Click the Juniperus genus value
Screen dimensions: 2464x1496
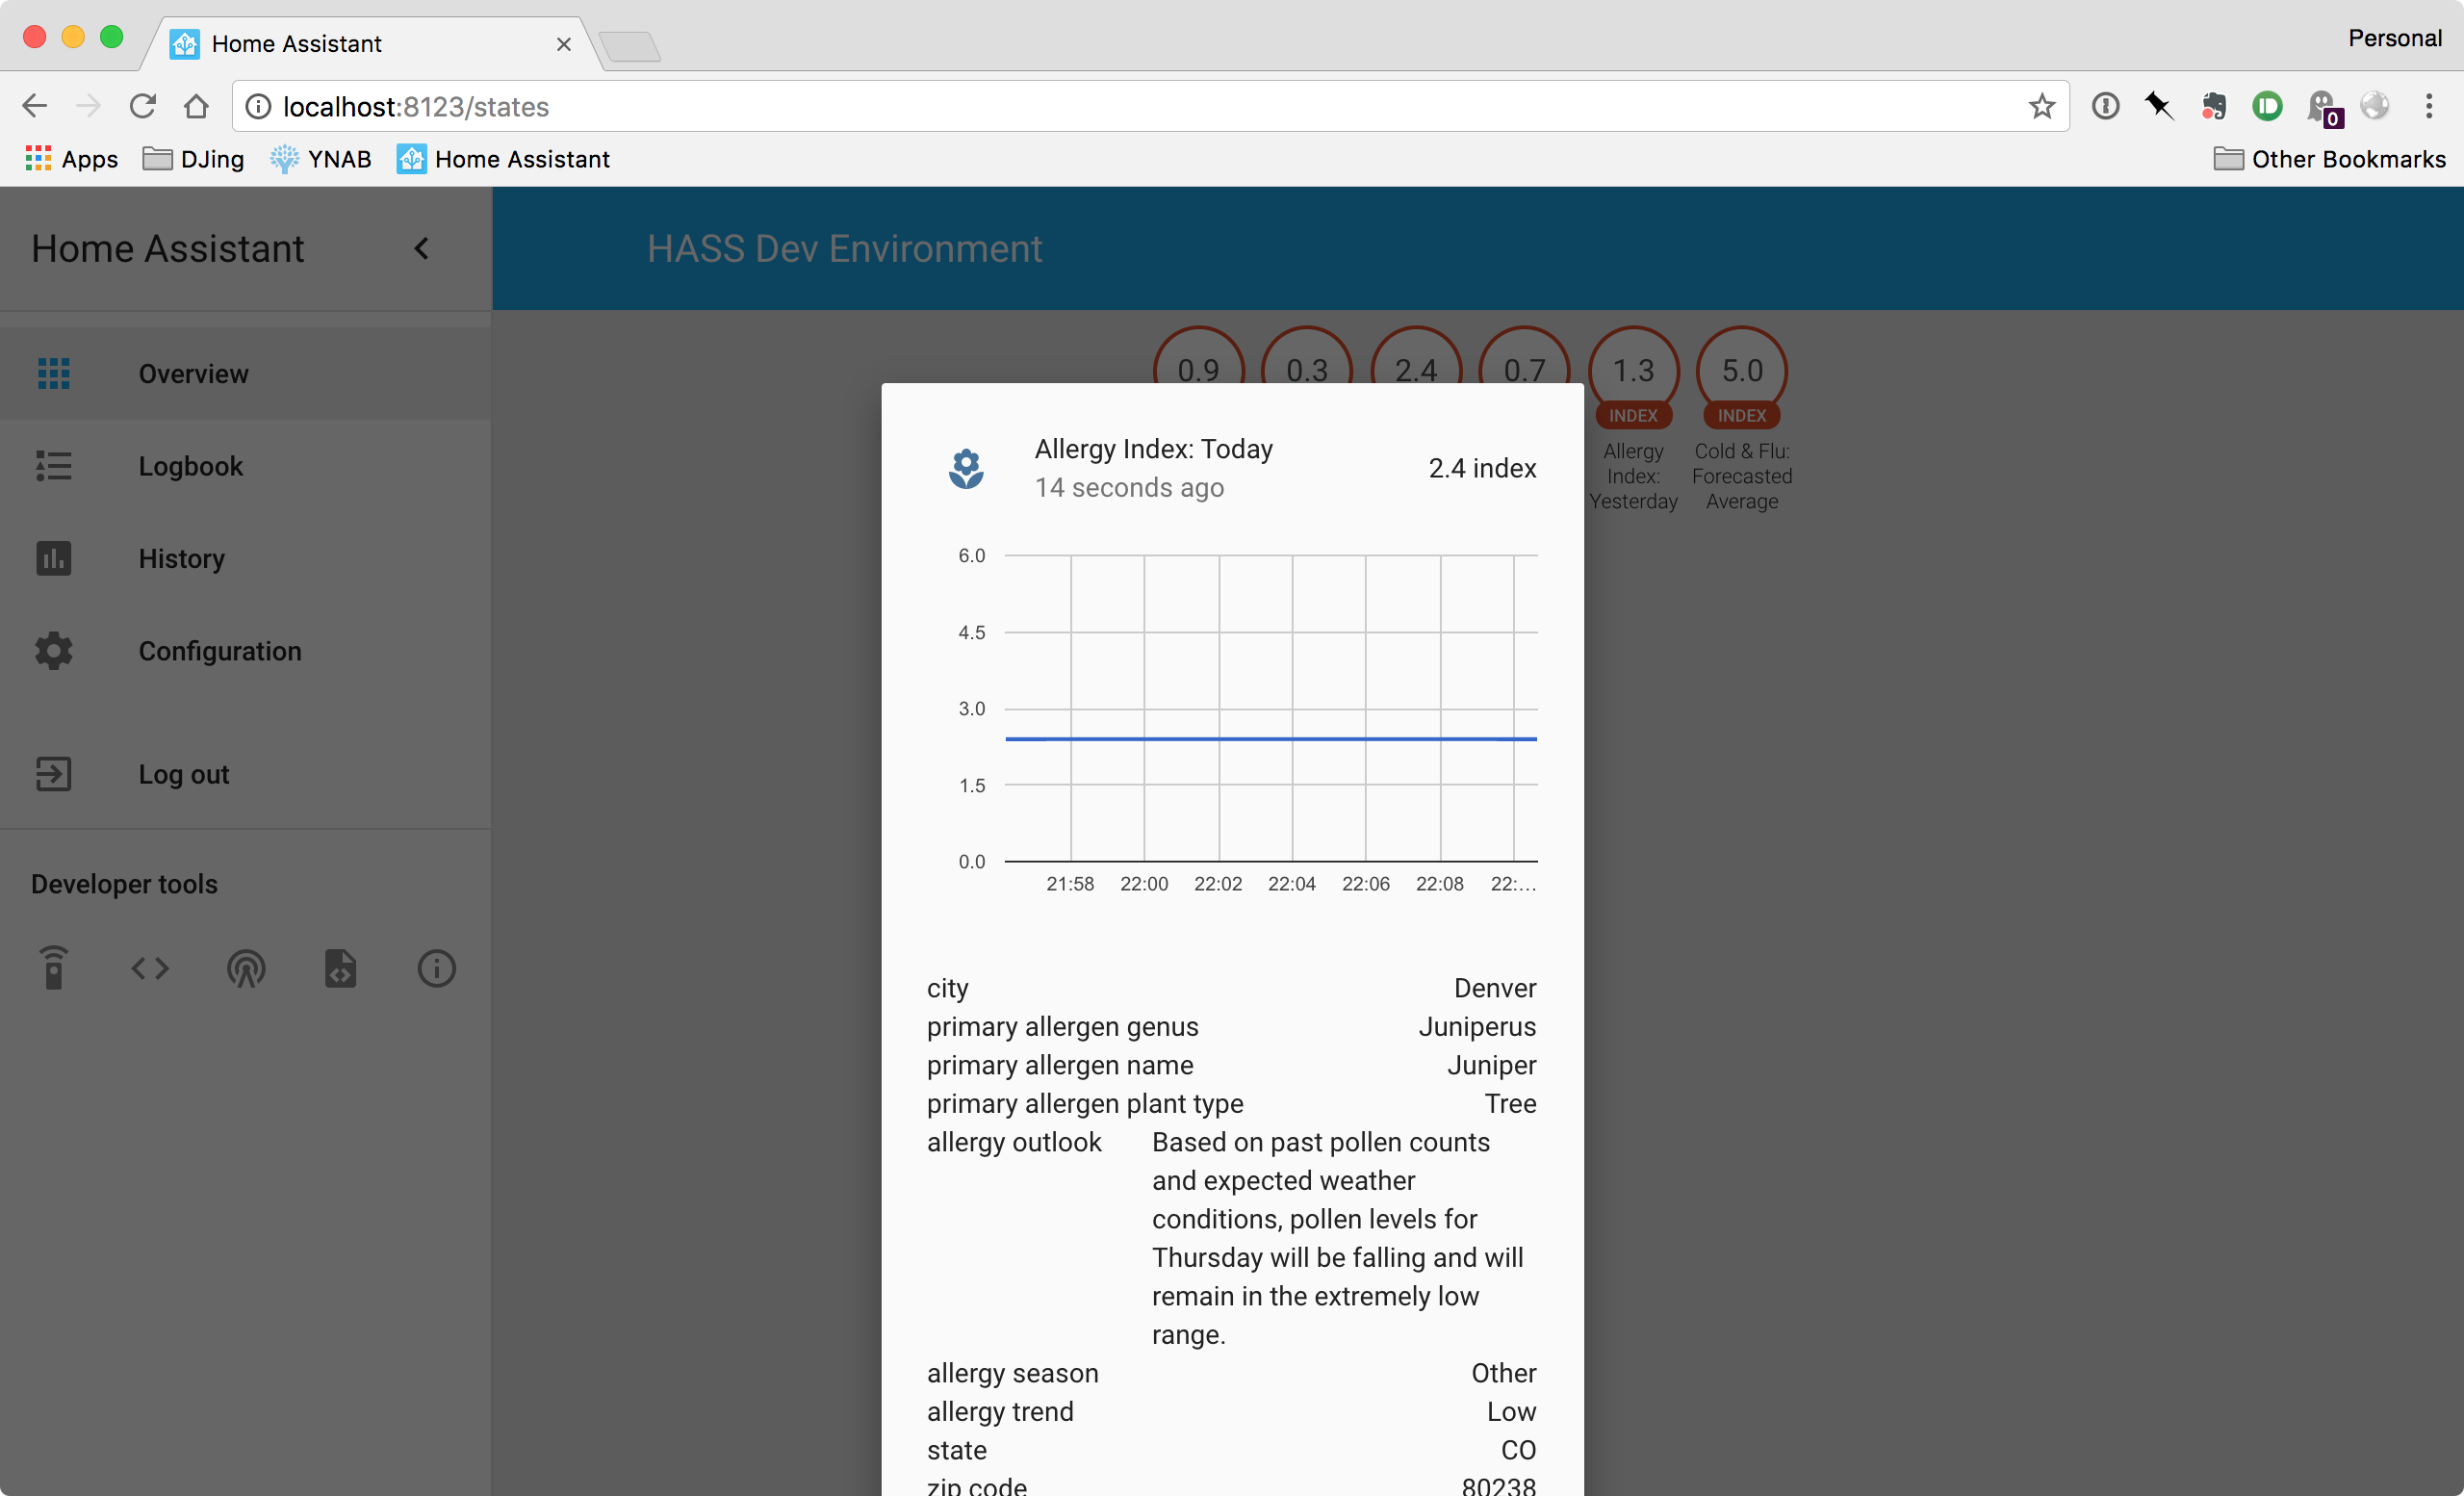coord(1477,1026)
